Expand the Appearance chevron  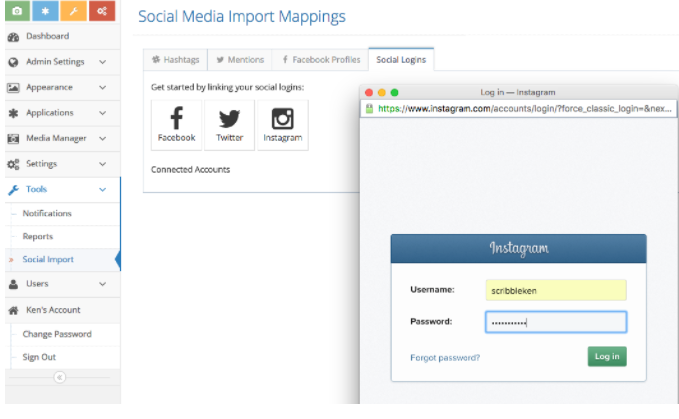pos(103,87)
